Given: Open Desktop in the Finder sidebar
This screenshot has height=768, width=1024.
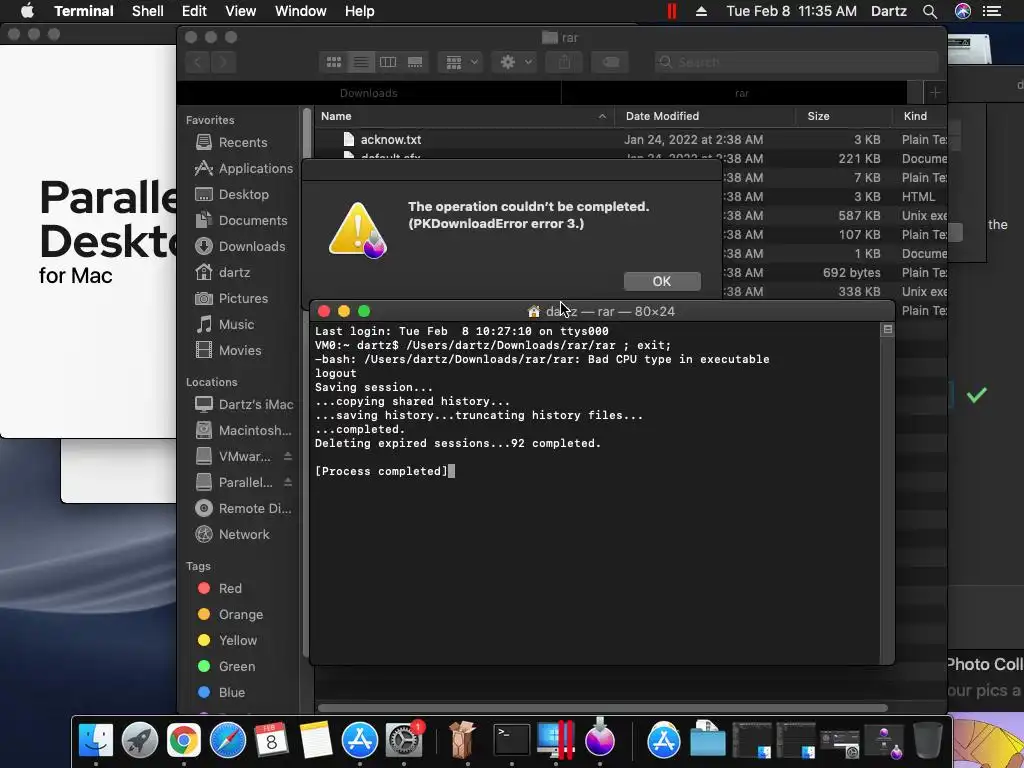Looking at the screenshot, I should click(x=243, y=195).
